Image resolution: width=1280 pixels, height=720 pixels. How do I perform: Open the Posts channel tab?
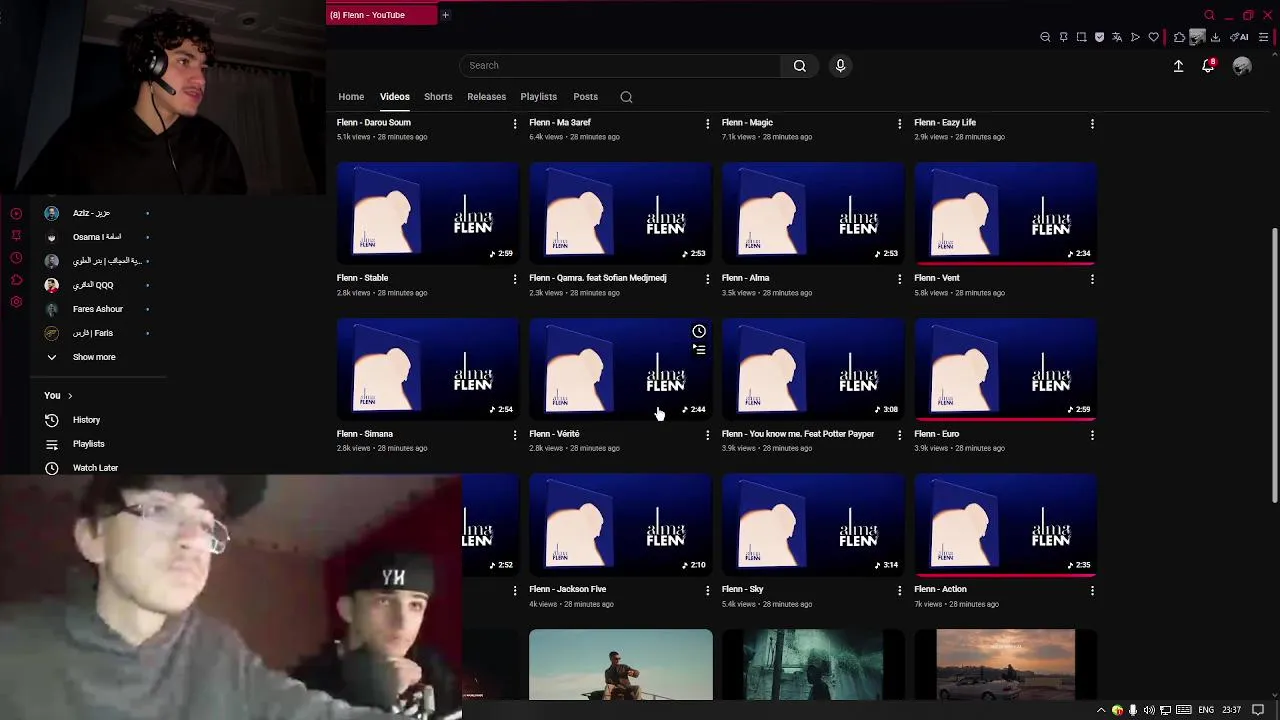tap(585, 97)
